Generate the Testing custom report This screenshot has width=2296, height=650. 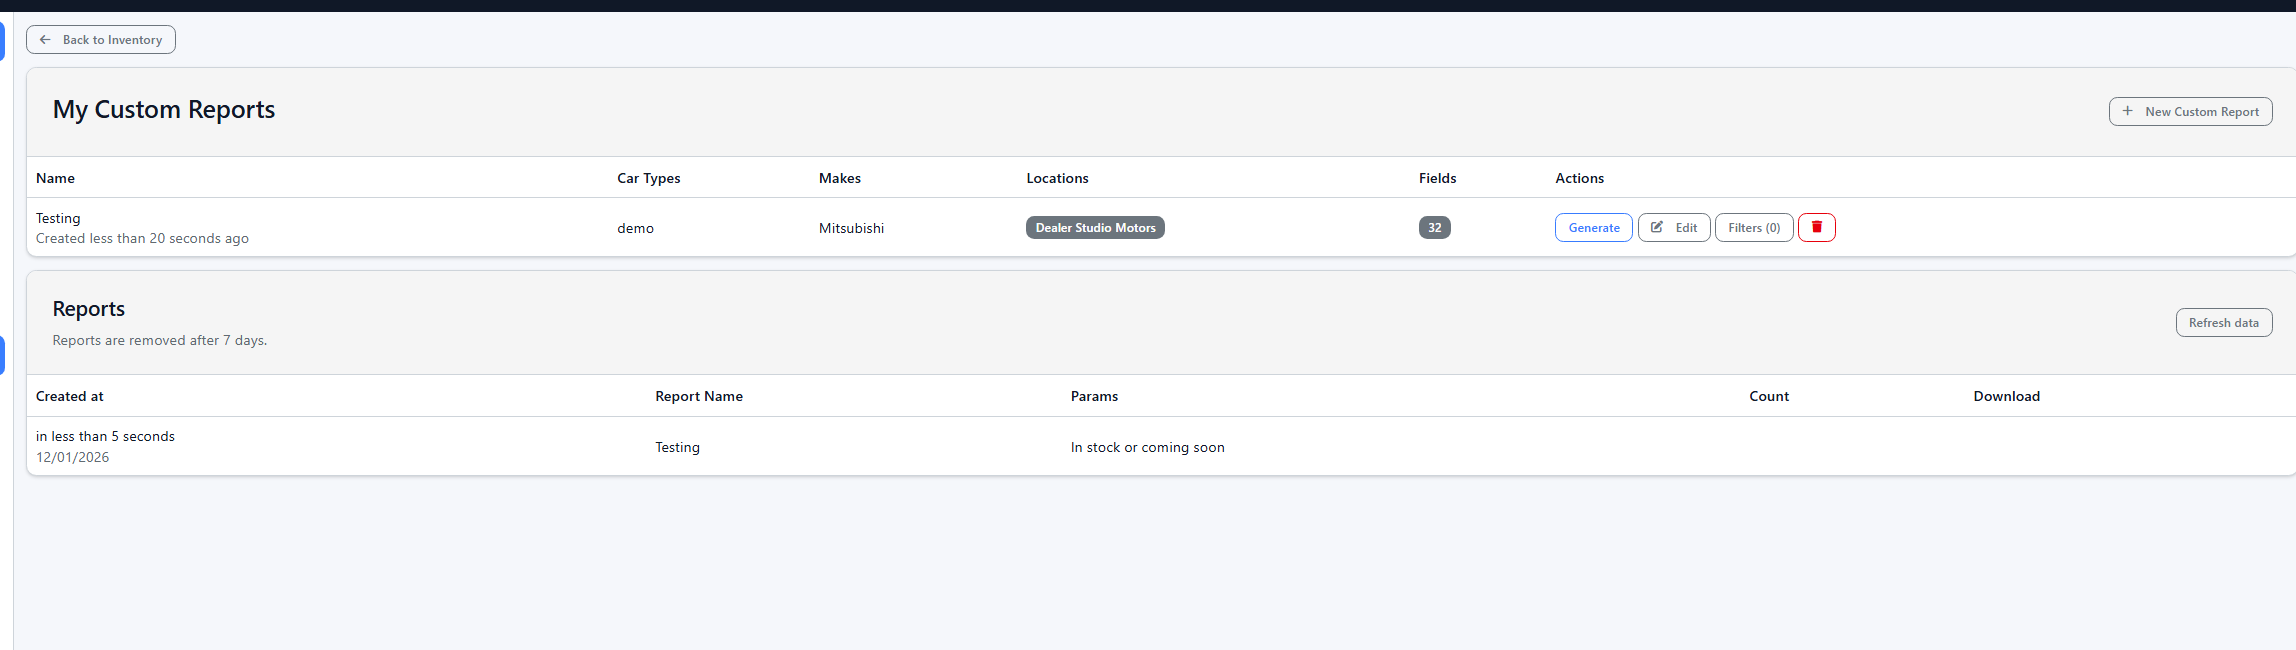[x=1593, y=228]
